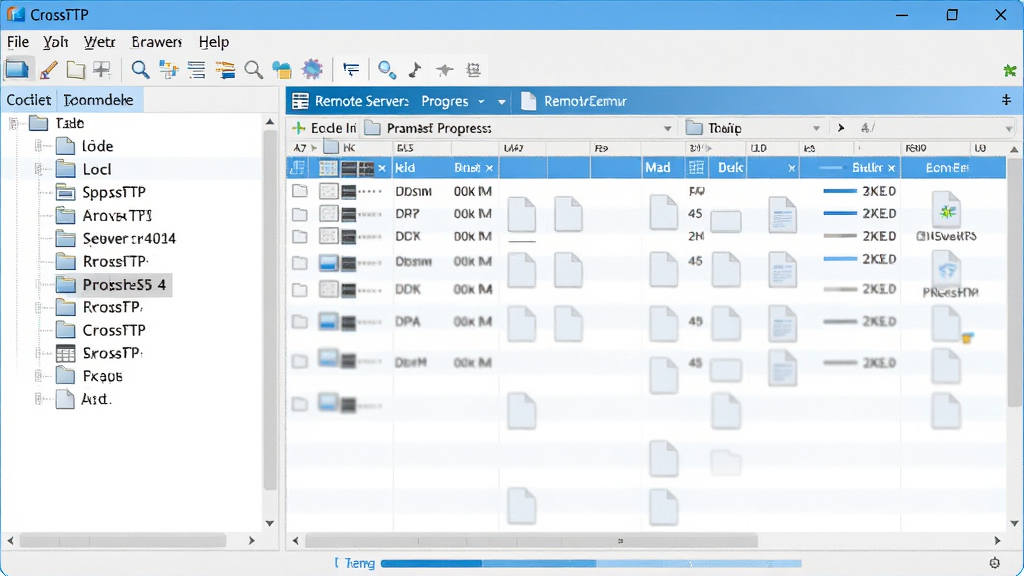
Task: Click the Tiemg transfer progress bar
Action: (591, 563)
